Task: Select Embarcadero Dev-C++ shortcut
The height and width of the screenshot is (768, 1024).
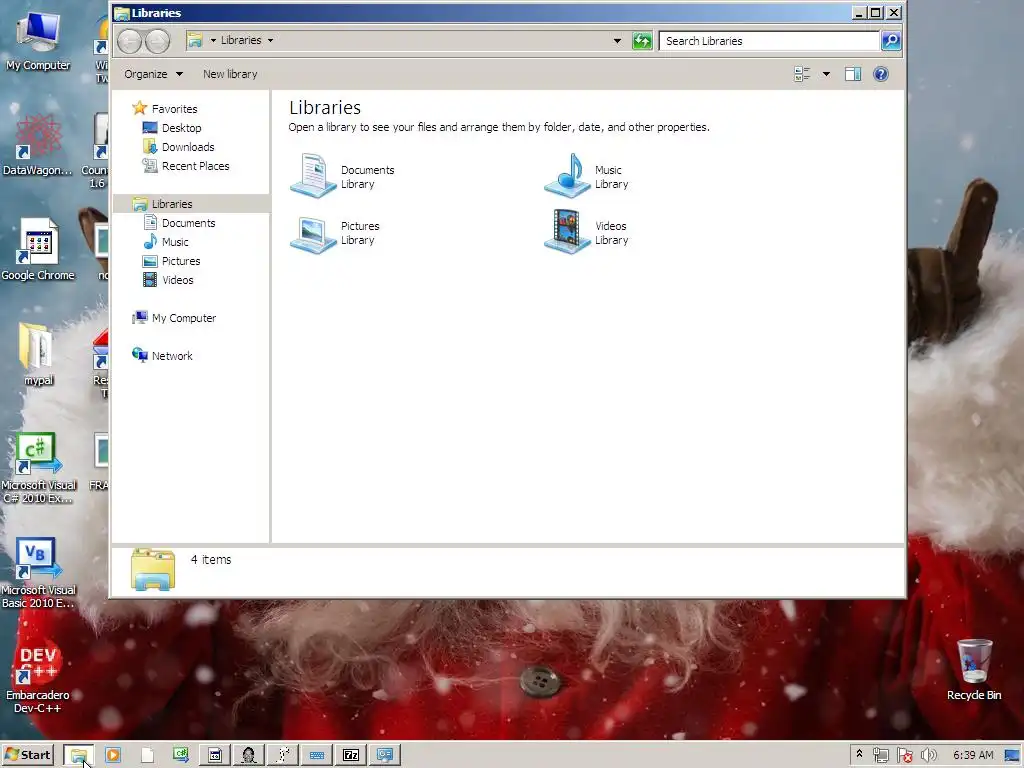Action: click(x=38, y=679)
